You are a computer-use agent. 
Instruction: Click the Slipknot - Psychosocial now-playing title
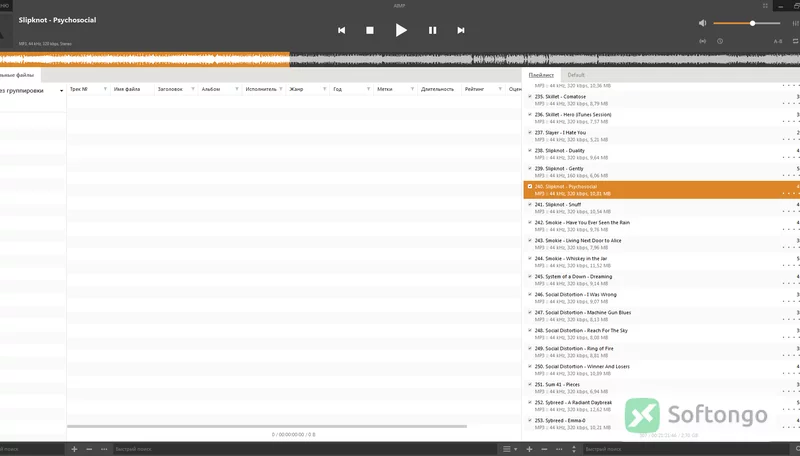pyautogui.click(x=57, y=20)
